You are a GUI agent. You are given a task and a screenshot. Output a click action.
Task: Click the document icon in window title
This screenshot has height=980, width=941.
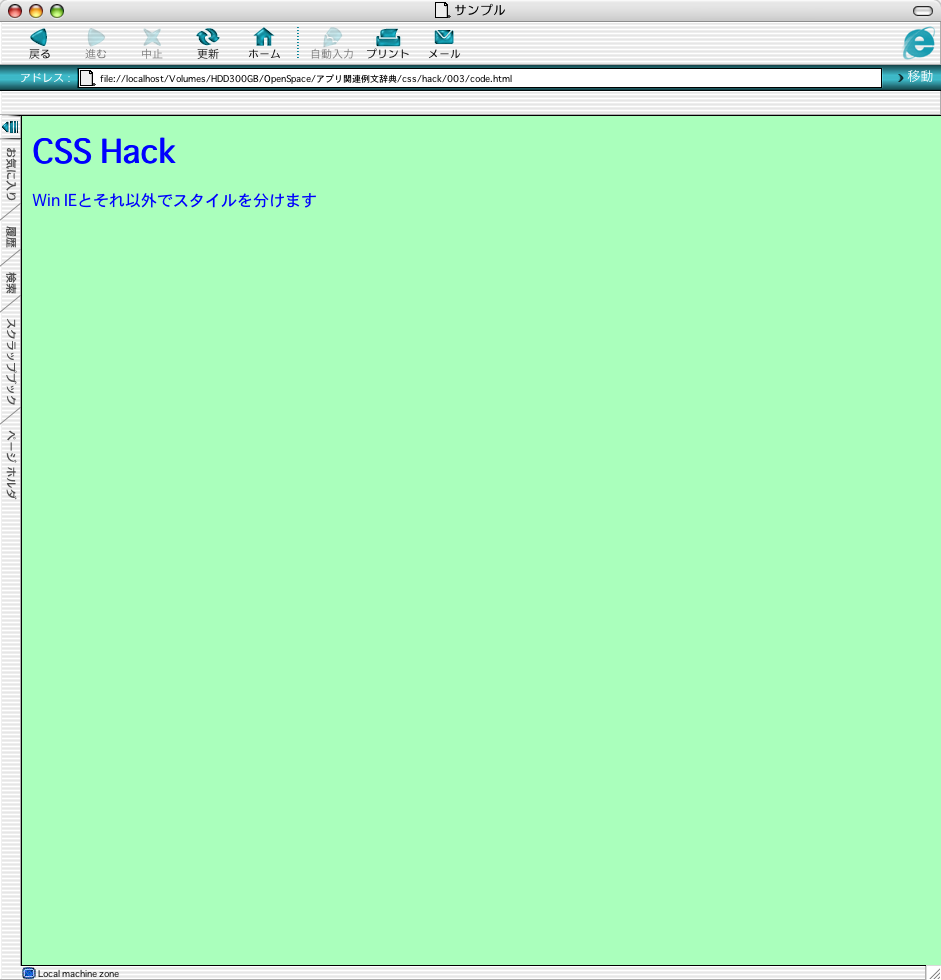tap(442, 10)
